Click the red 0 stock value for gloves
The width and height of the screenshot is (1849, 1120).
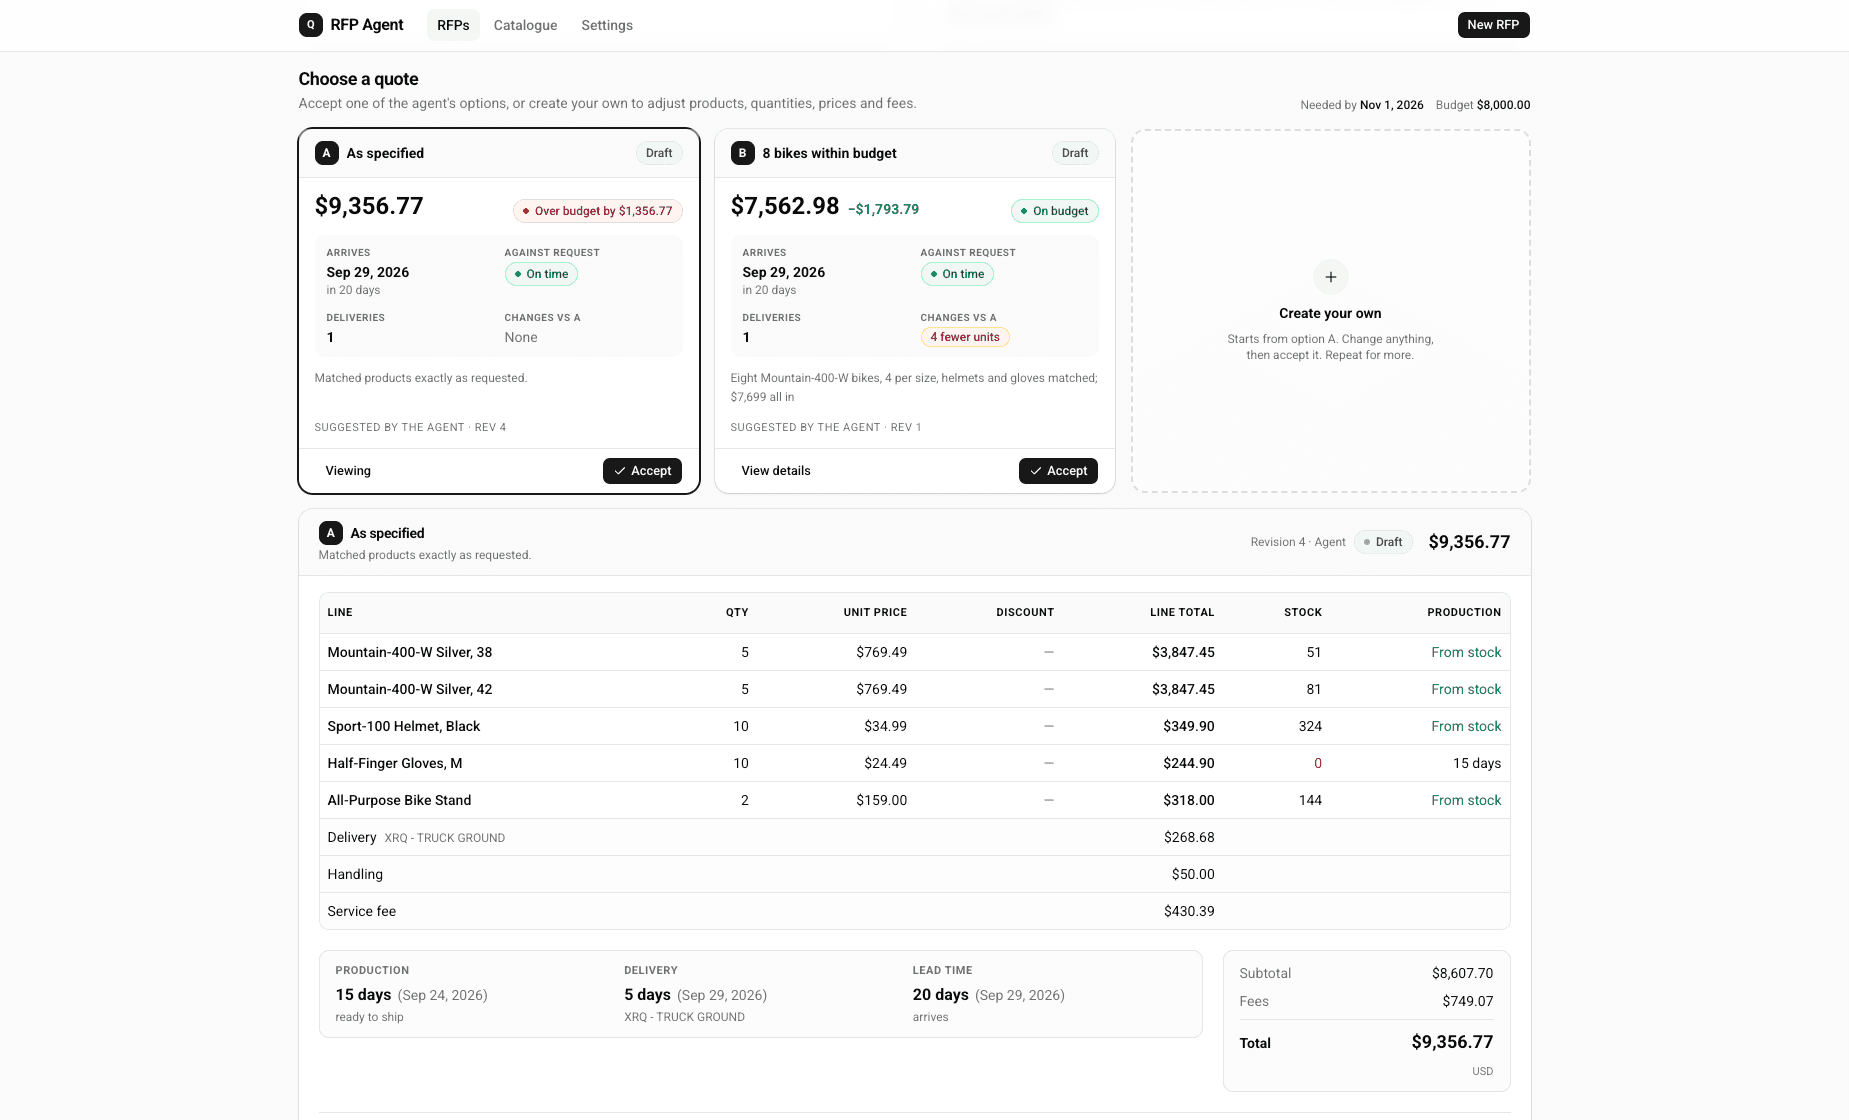[x=1317, y=763]
